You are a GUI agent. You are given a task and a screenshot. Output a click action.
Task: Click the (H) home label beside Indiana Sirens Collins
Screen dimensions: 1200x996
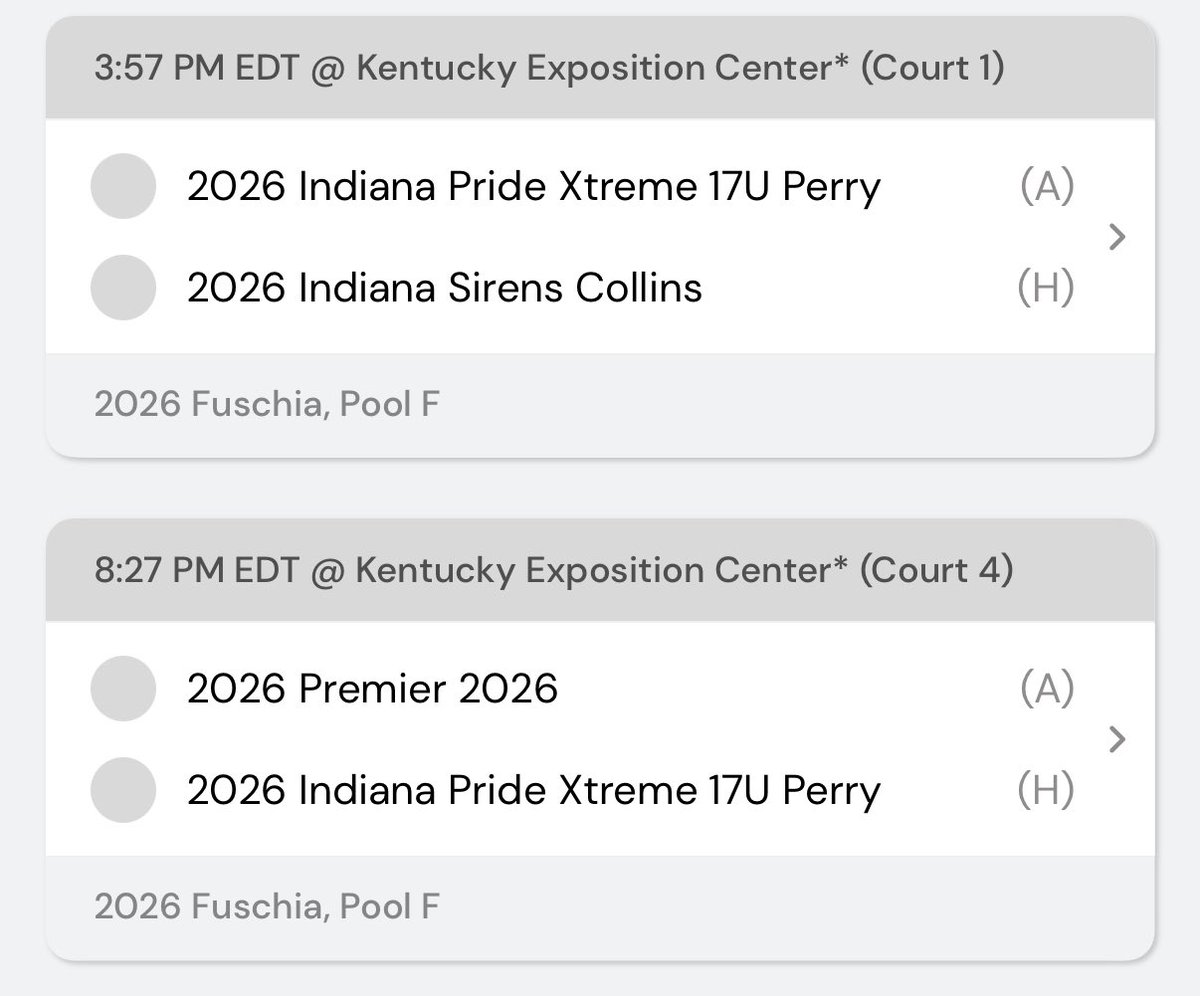[x=1046, y=288]
